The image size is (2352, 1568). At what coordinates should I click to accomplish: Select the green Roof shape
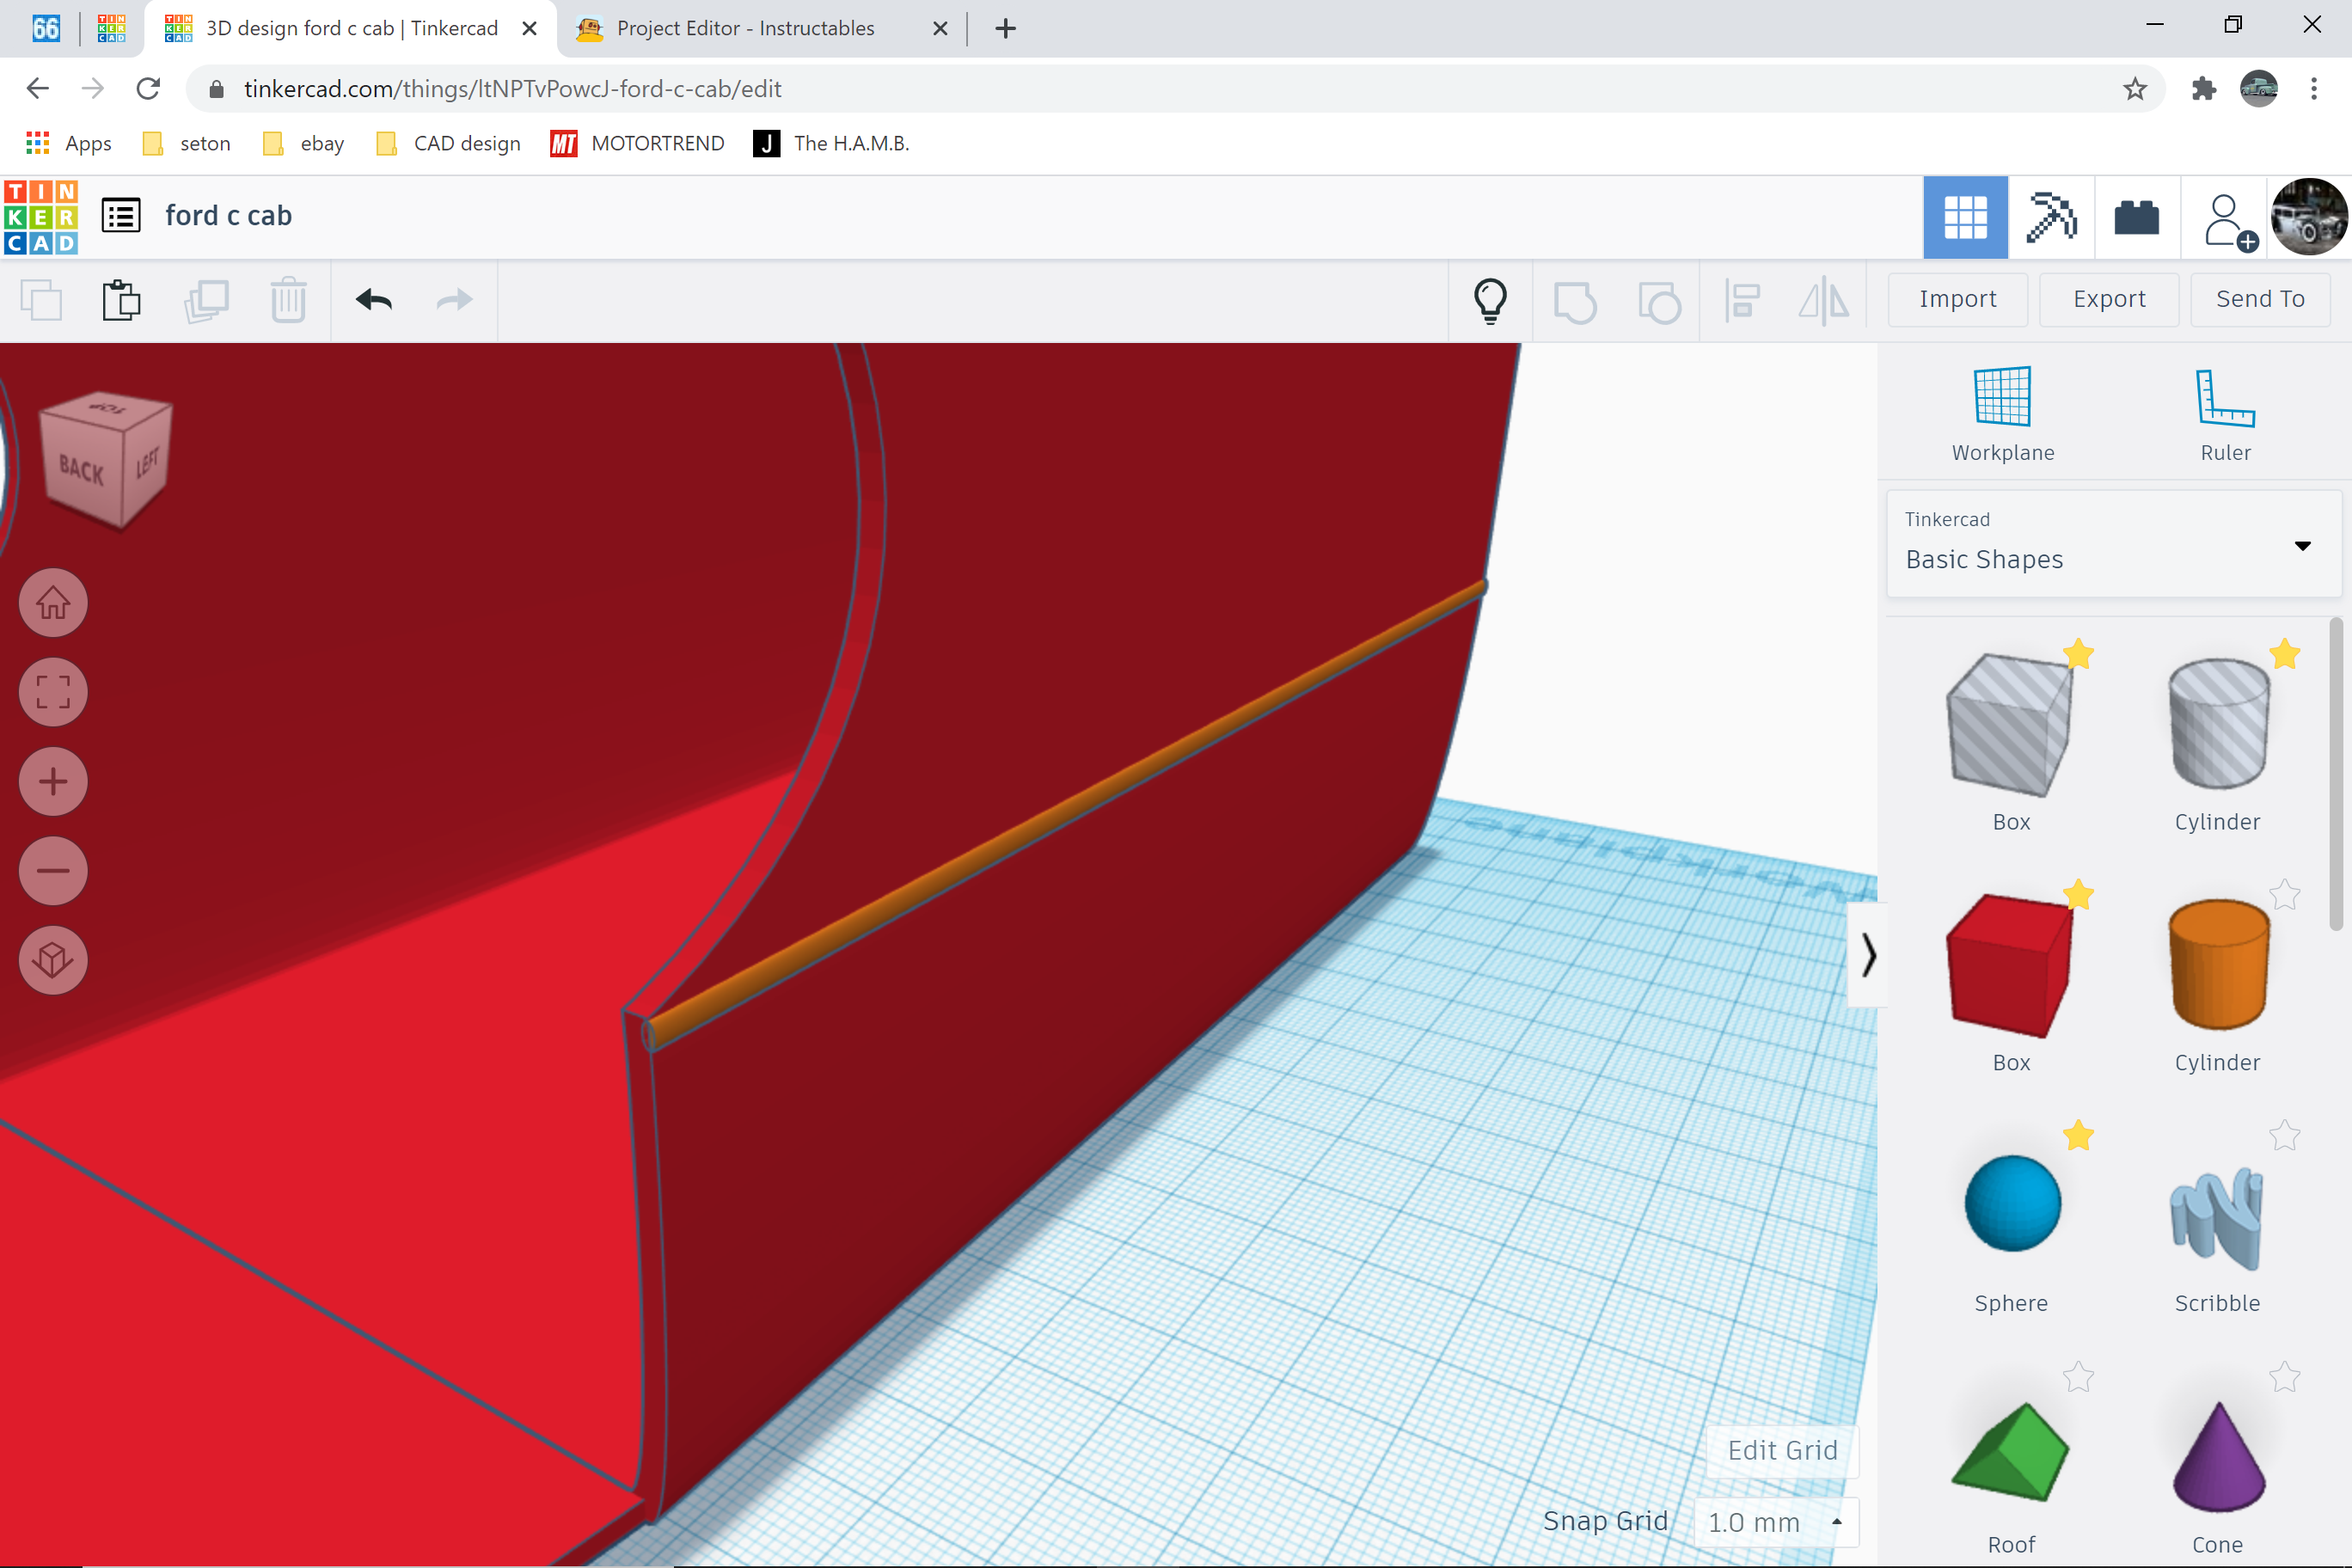pos(2010,1452)
